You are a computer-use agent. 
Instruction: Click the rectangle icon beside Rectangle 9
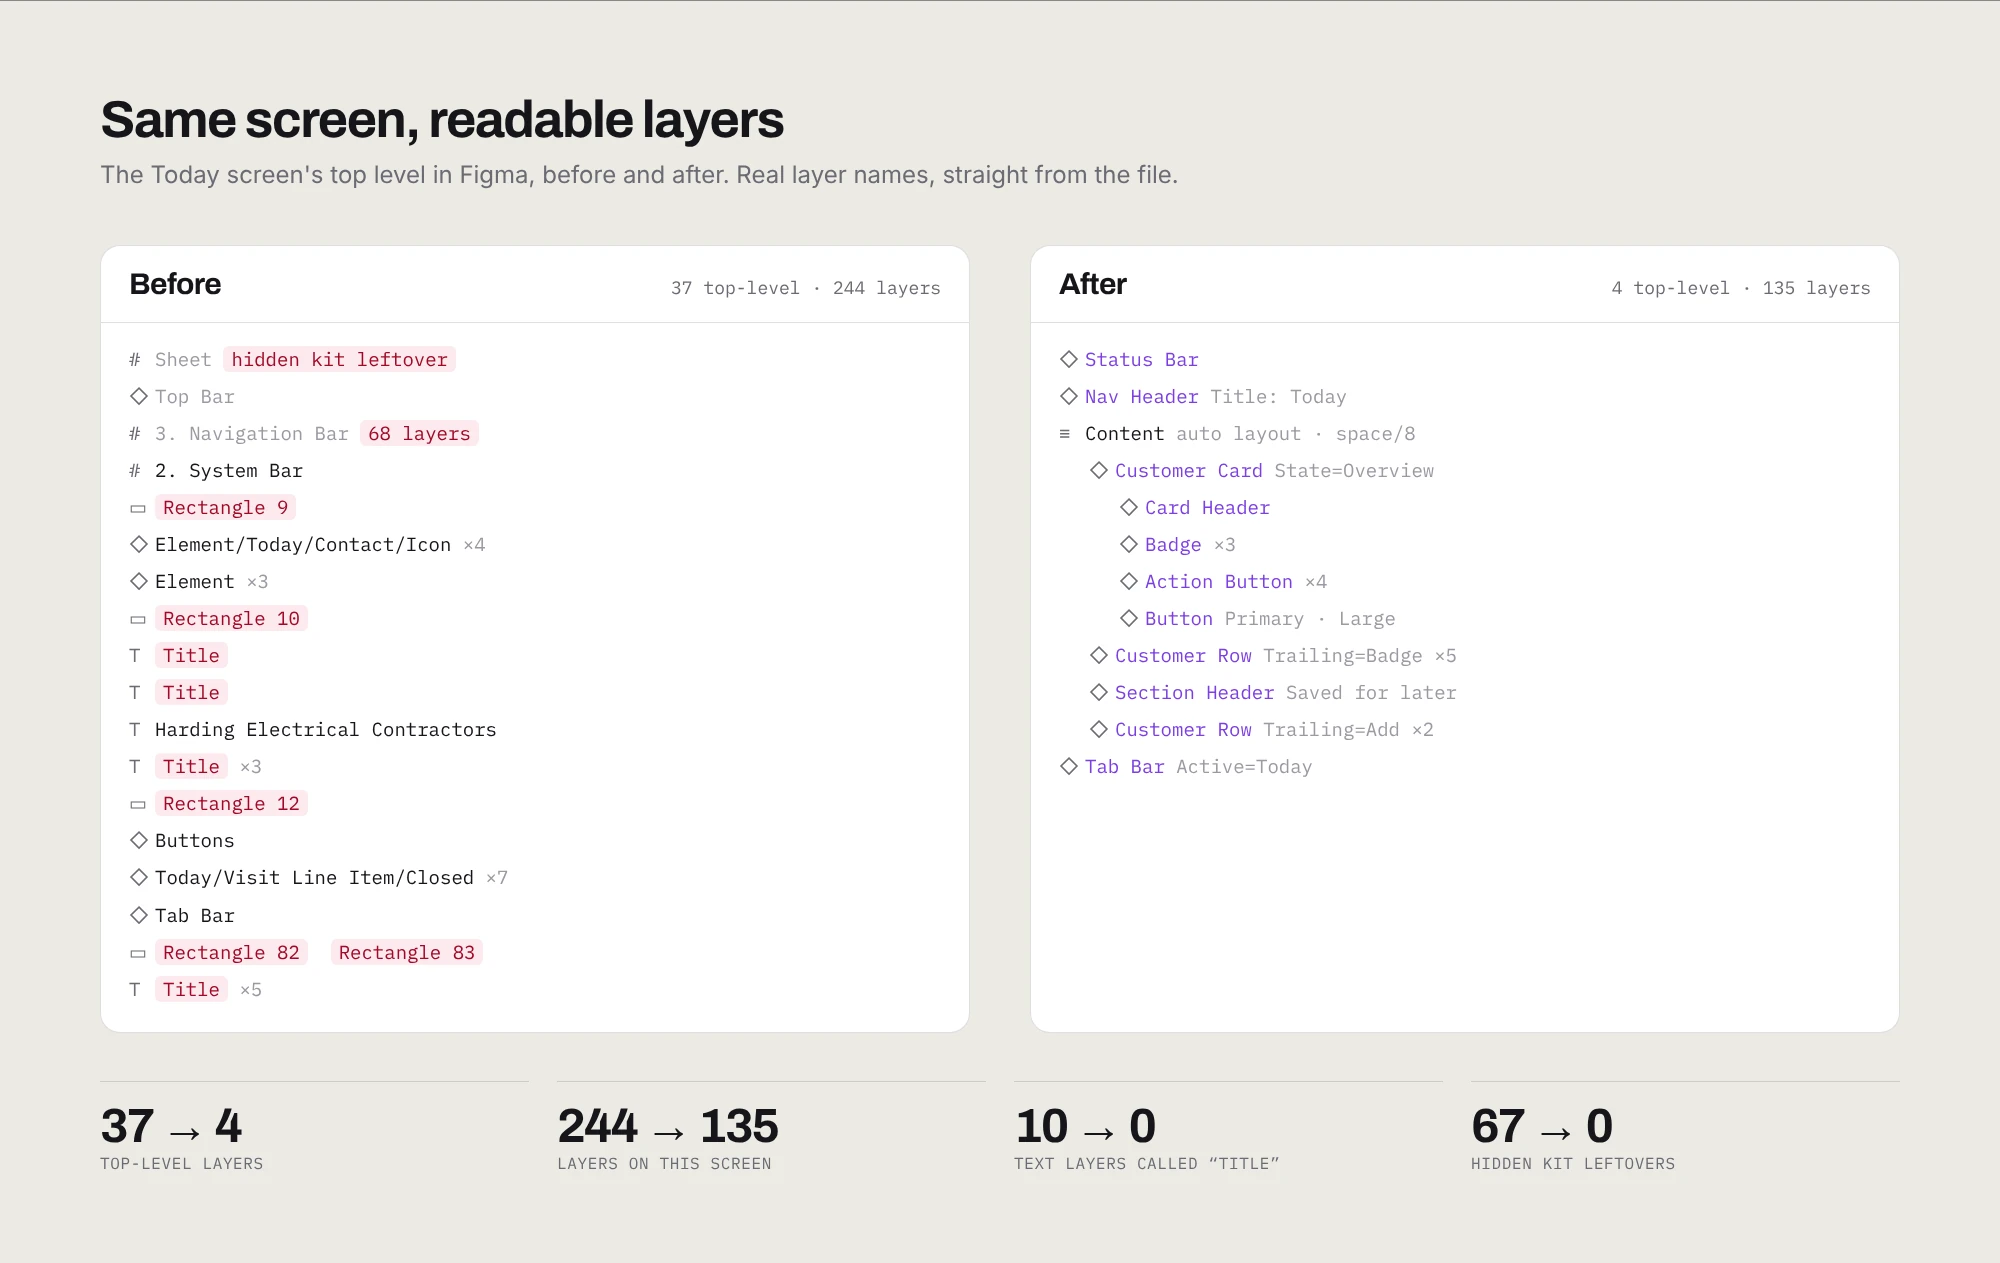coord(138,509)
